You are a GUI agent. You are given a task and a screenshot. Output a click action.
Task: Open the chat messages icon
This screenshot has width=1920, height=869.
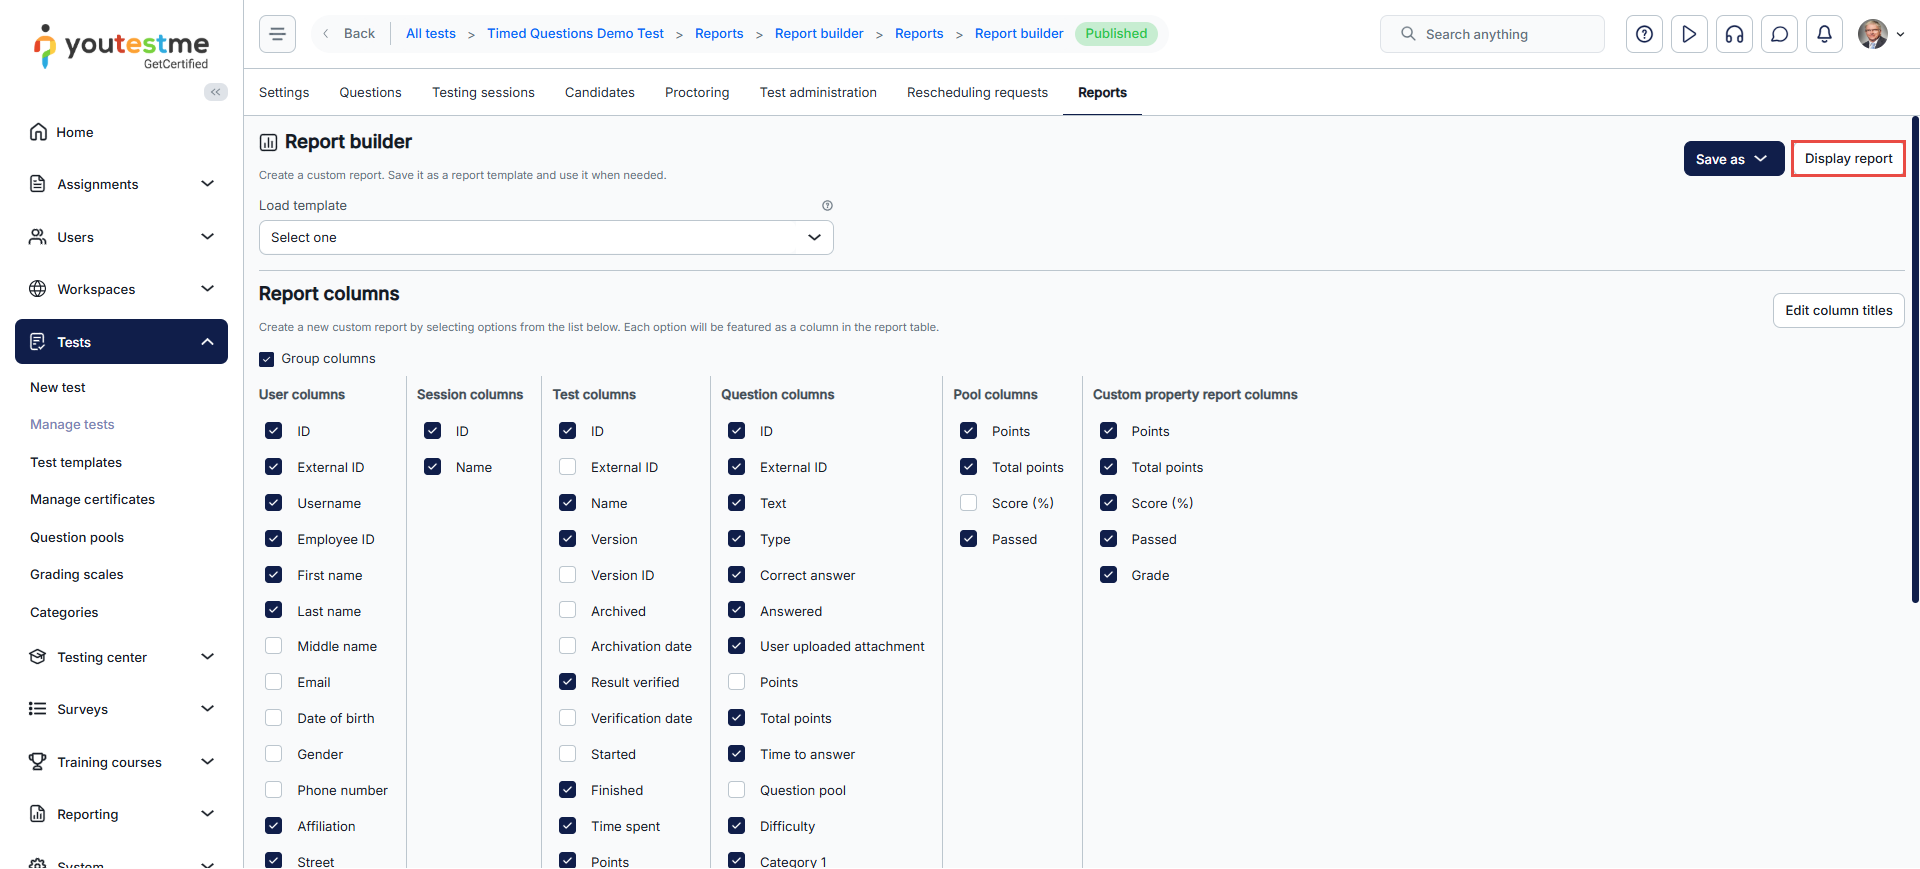1779,34
